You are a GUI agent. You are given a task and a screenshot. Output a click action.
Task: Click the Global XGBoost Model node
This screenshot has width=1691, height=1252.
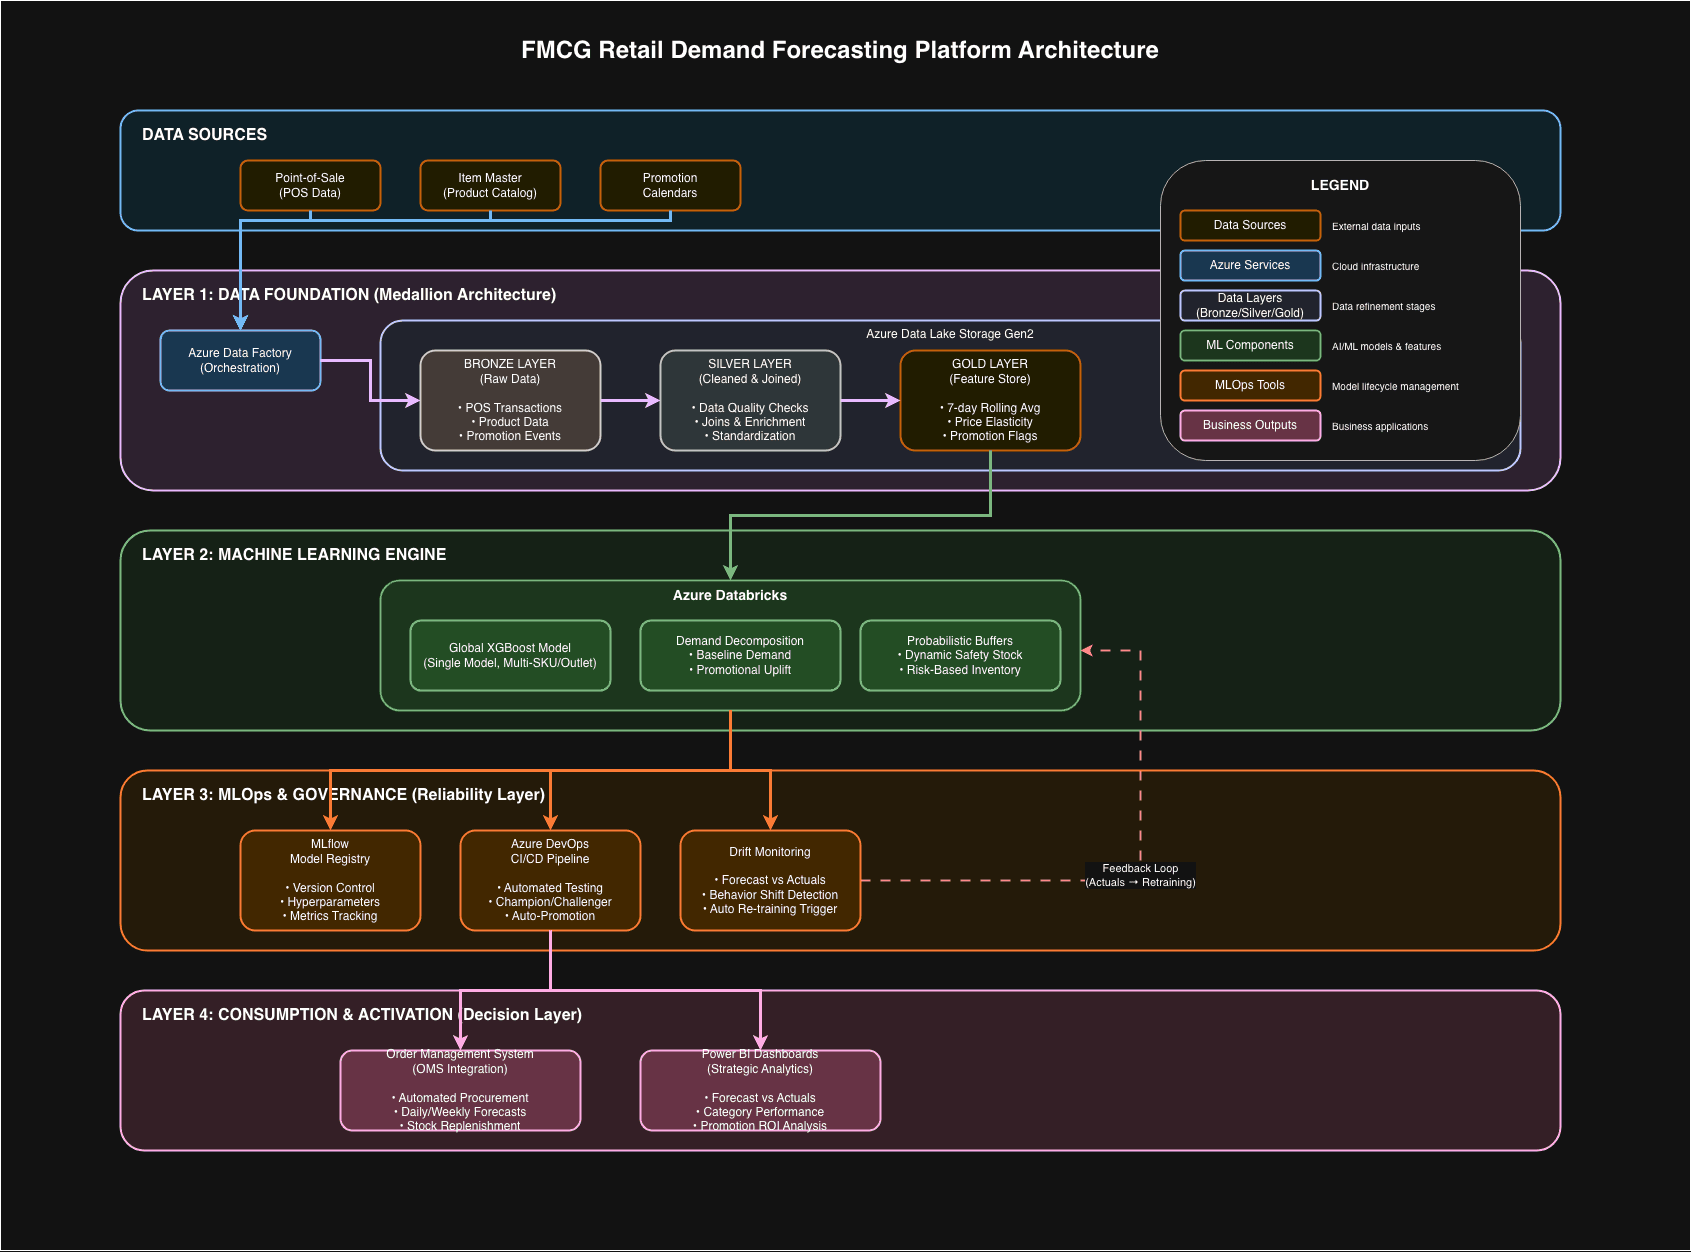(510, 655)
